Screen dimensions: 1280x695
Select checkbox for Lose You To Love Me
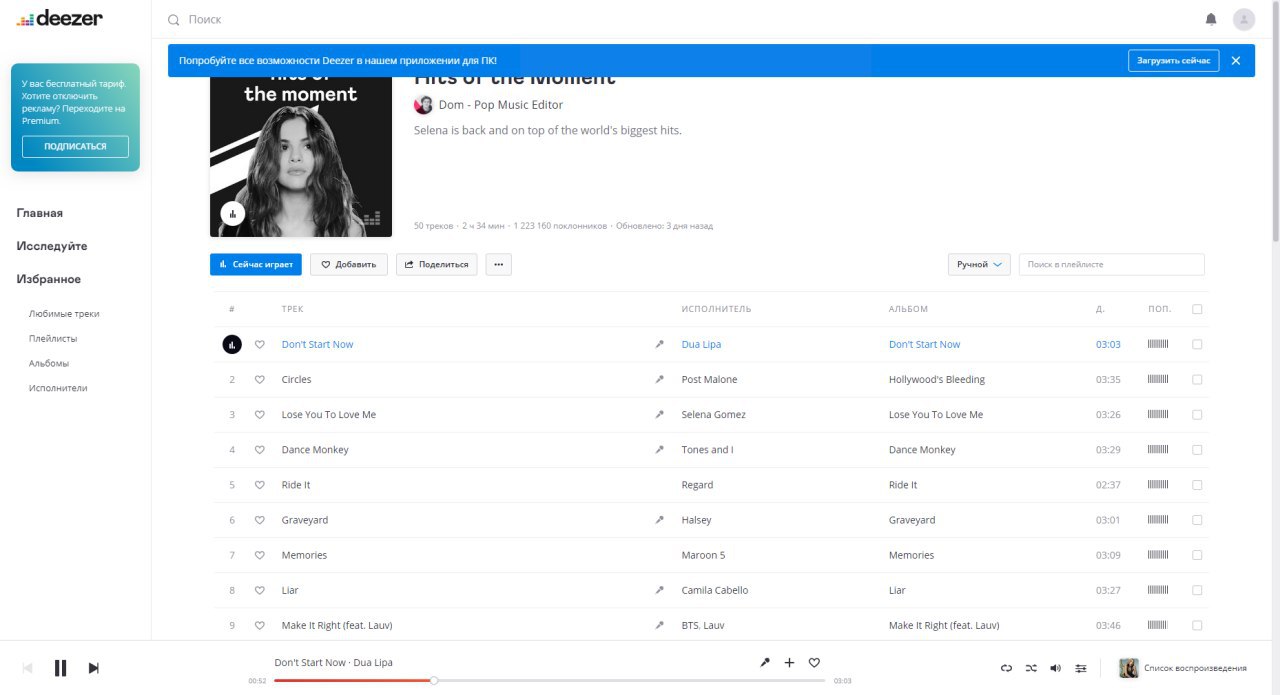1197,415
